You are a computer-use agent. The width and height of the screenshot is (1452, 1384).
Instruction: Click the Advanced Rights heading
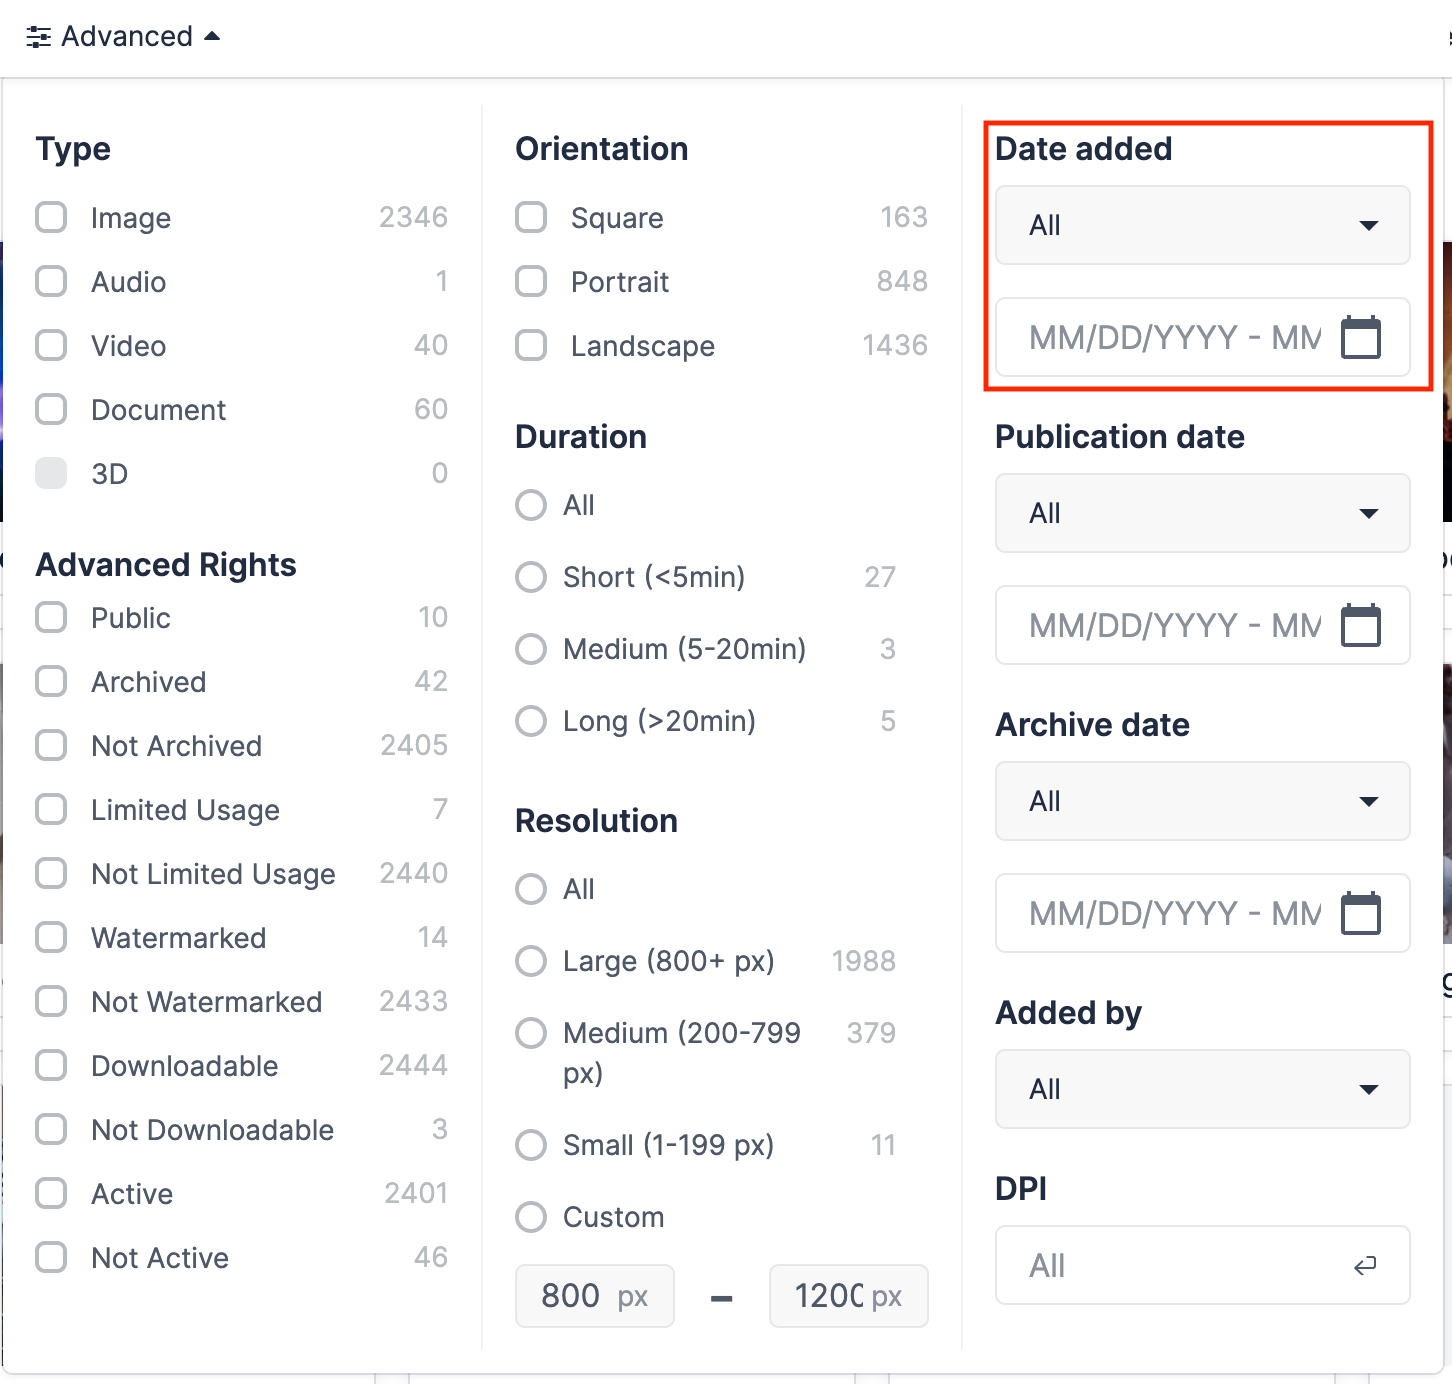coord(166,565)
